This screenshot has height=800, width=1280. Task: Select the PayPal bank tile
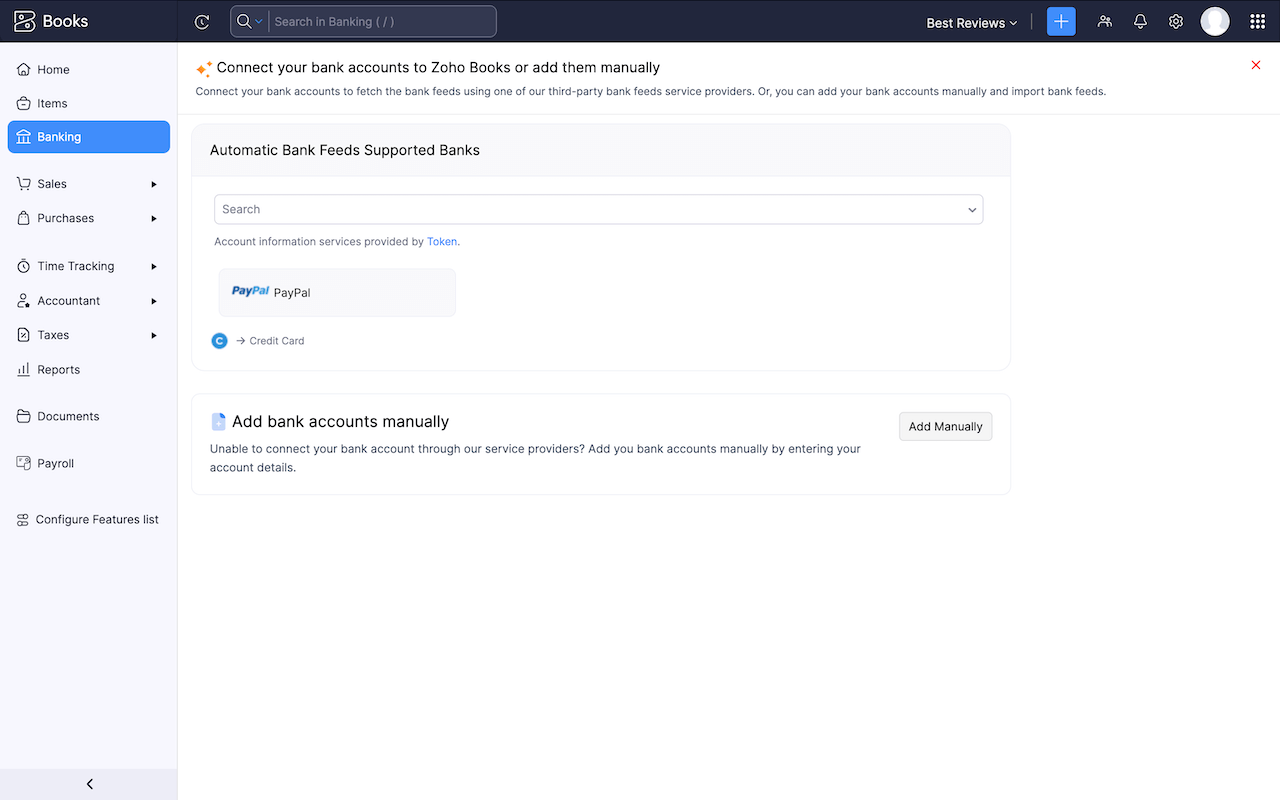pos(337,292)
